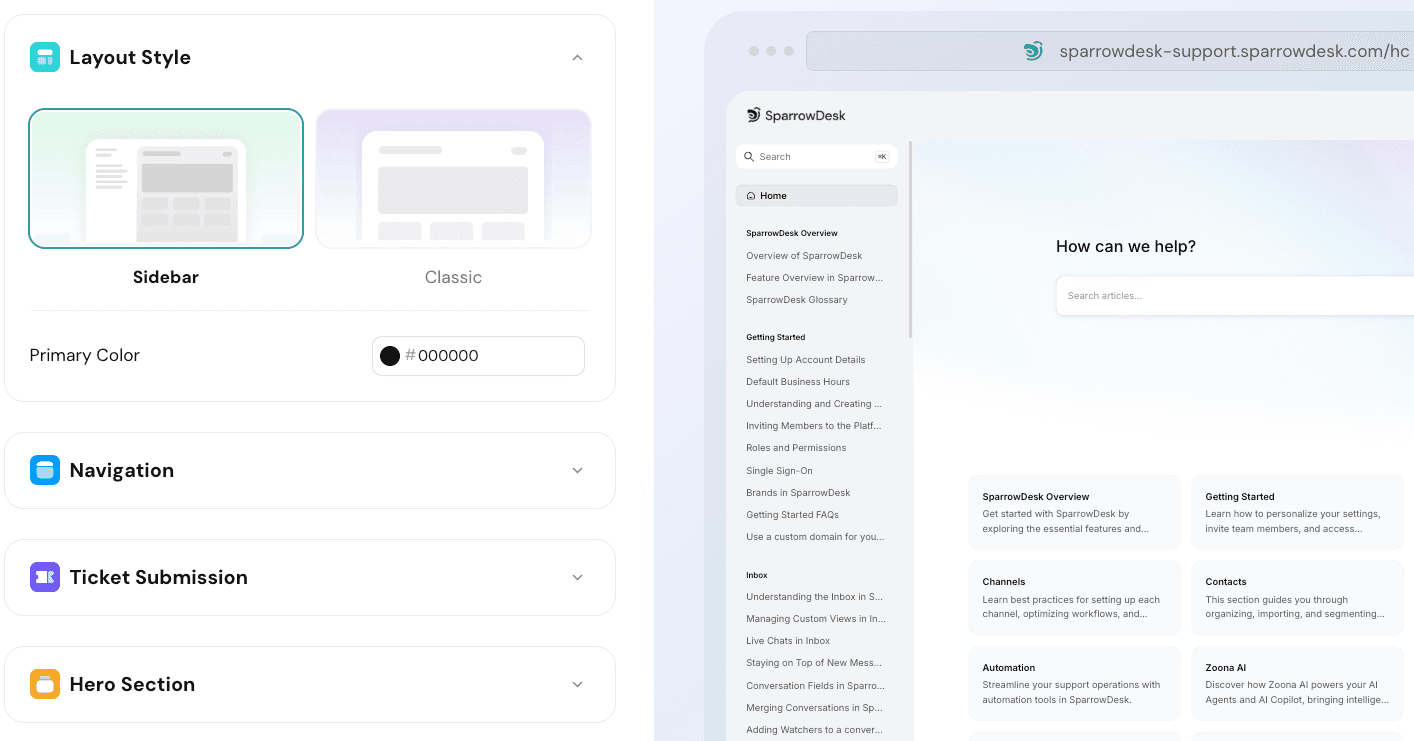Screen dimensions: 1414x741
Task: Select the Classic layout thumbnail
Action: 453,178
